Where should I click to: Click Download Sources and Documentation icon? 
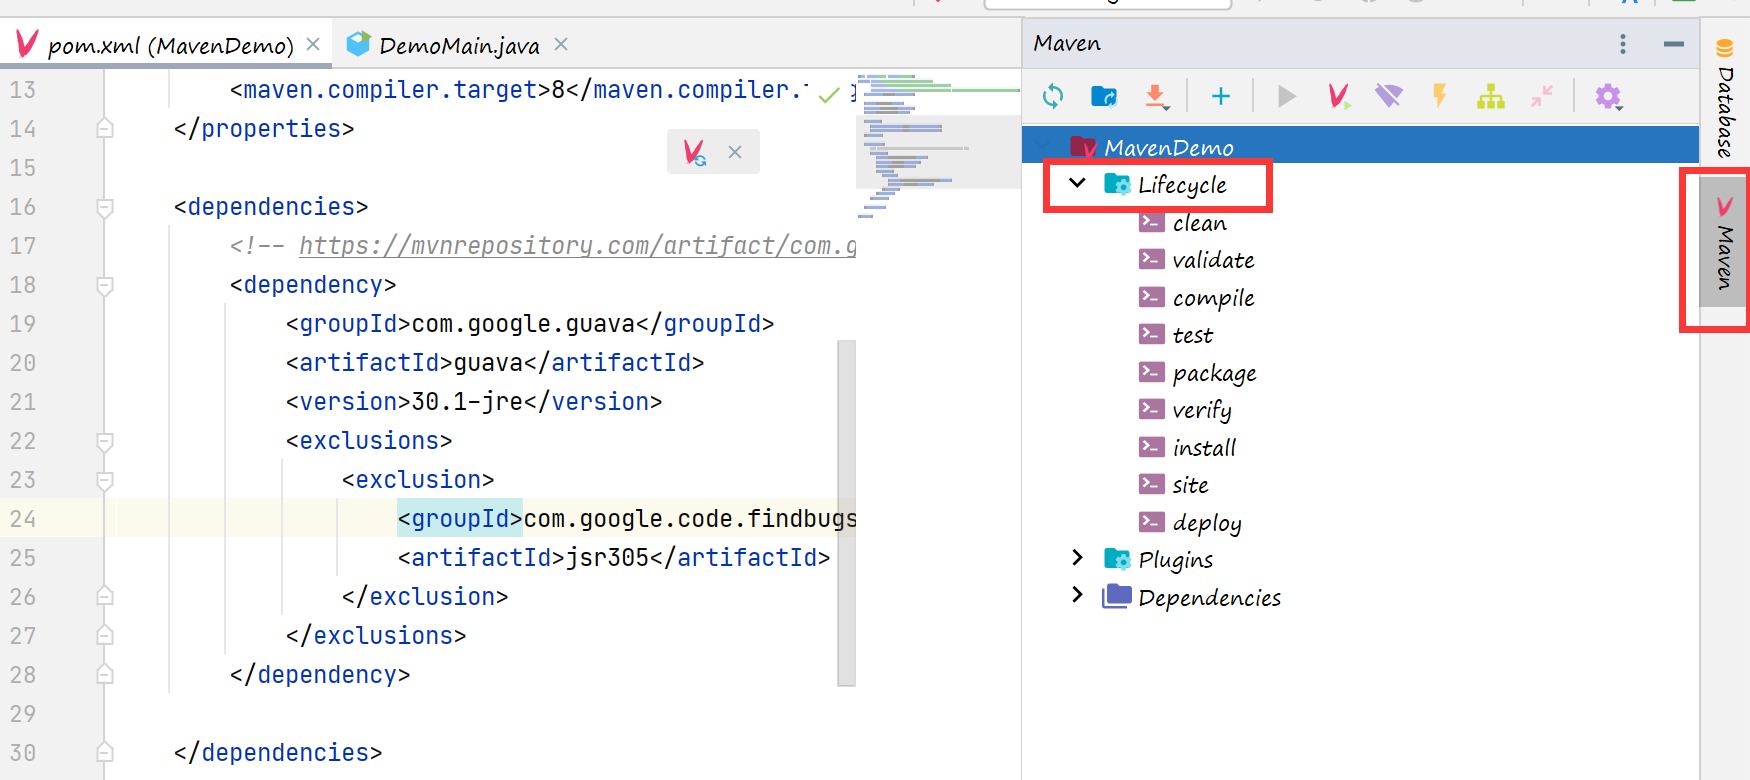(x=1156, y=96)
